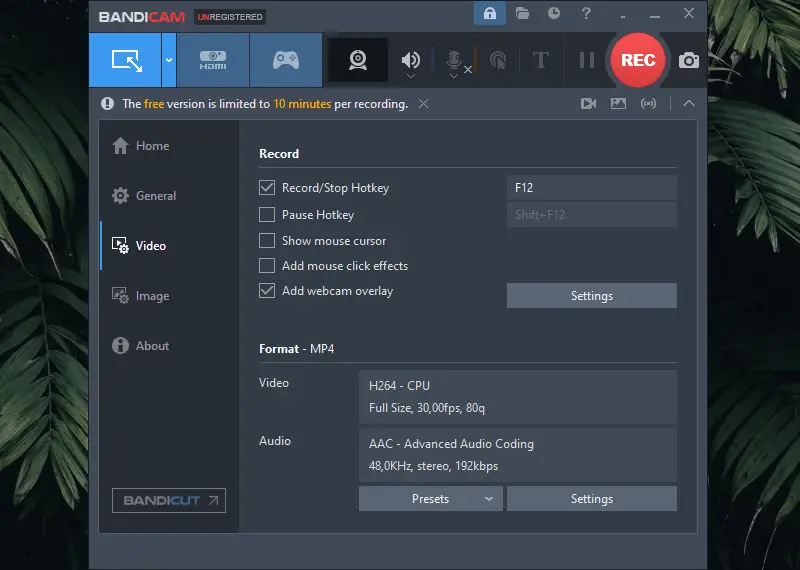
Task: Switch to HDMI device recording mode
Action: click(213, 60)
